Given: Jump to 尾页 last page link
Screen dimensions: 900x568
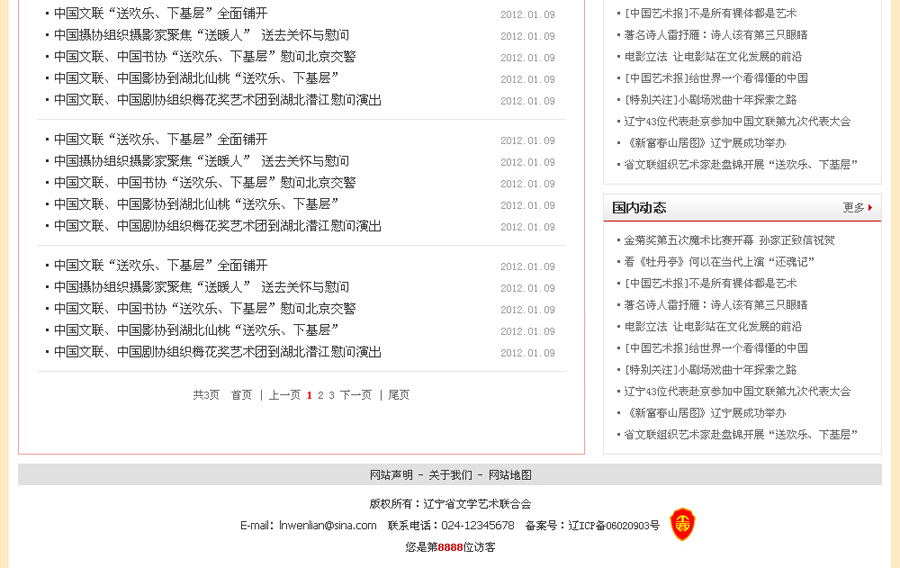Looking at the screenshot, I should click(x=399, y=395).
